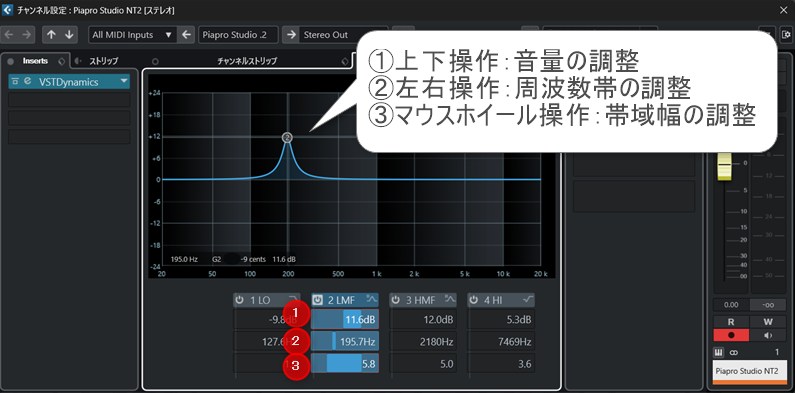
Task: Open VSTDynamics plugin editor 'e' icon
Action: click(x=27, y=81)
